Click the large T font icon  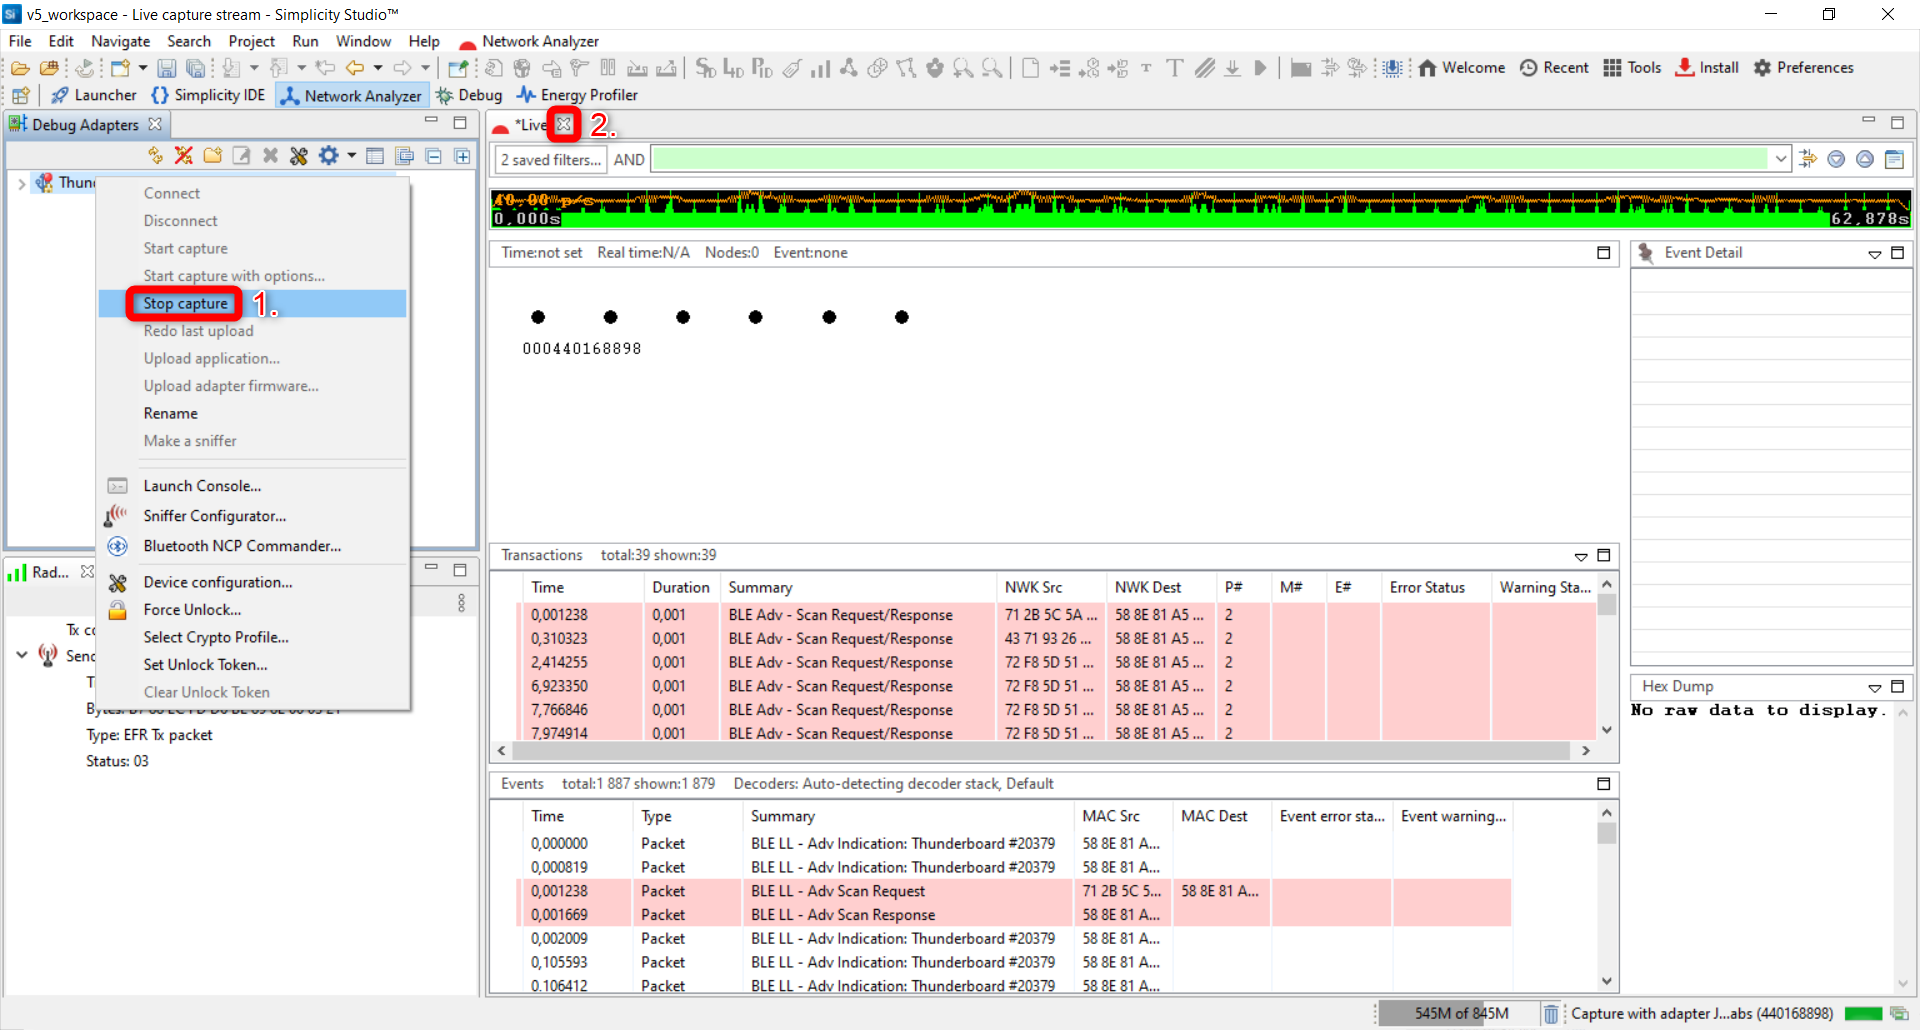[x=1175, y=68]
